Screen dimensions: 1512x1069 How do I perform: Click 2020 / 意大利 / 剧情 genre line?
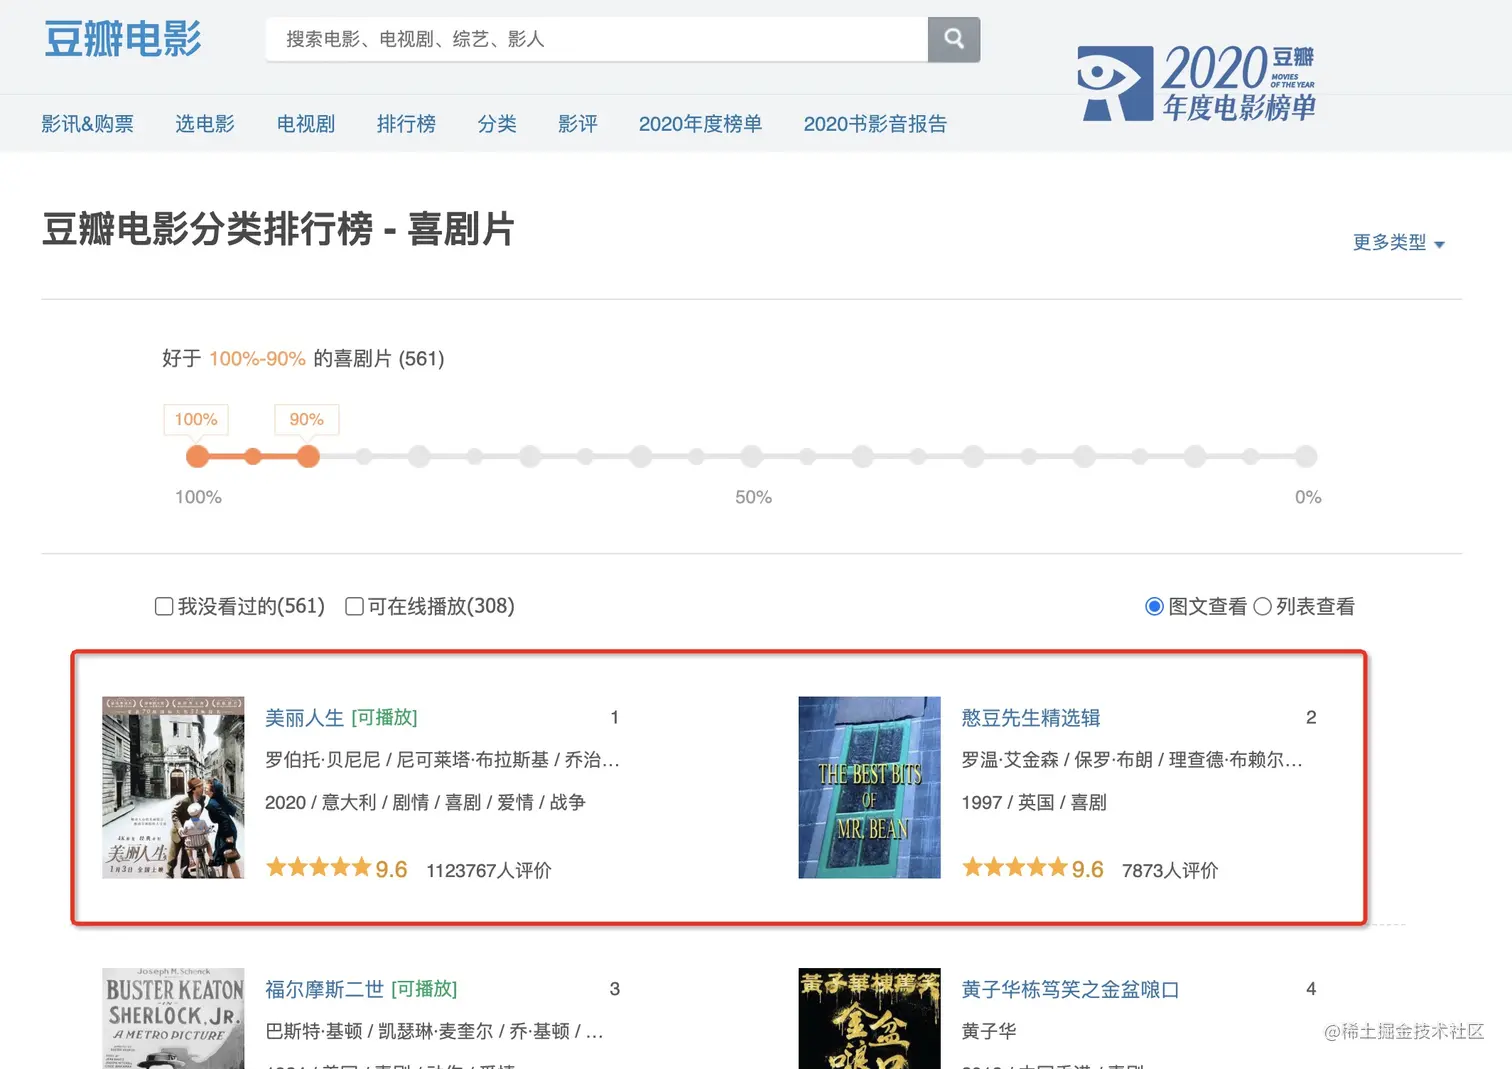pyautogui.click(x=425, y=802)
